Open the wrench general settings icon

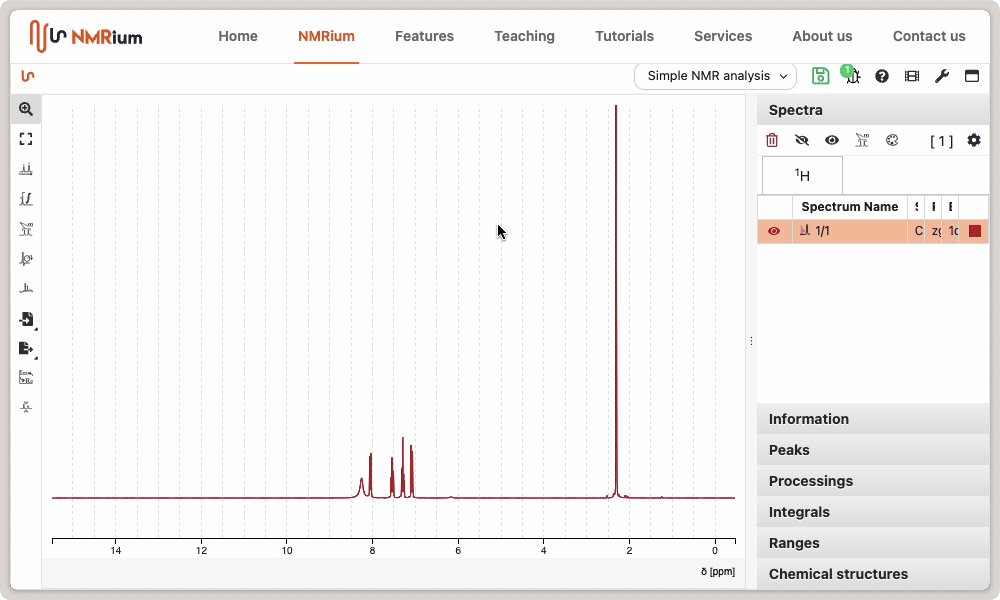pyautogui.click(x=941, y=76)
